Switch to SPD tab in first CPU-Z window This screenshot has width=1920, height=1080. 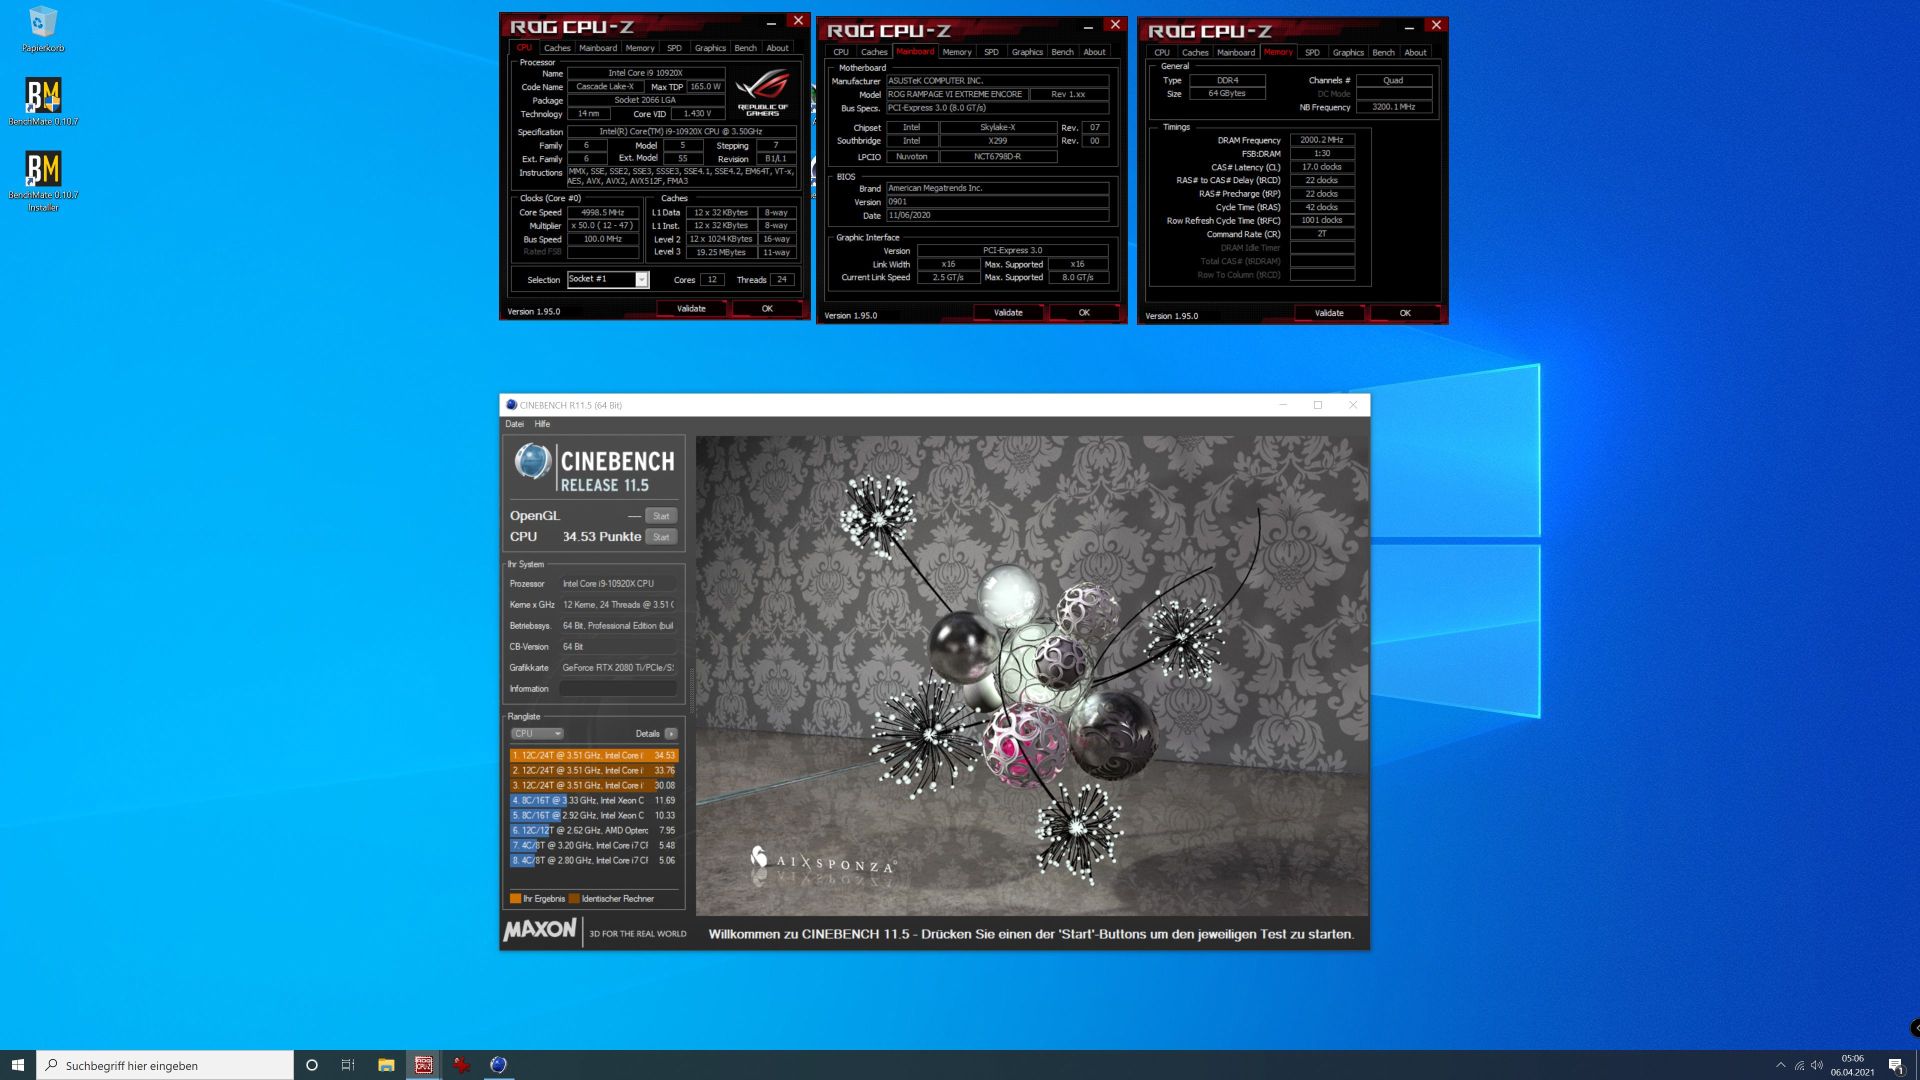click(x=674, y=48)
